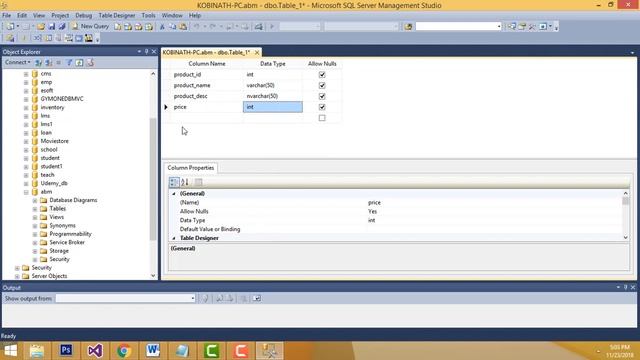This screenshot has width=640, height=360.
Task: Open Visual Studio from the taskbar
Action: click(95, 351)
